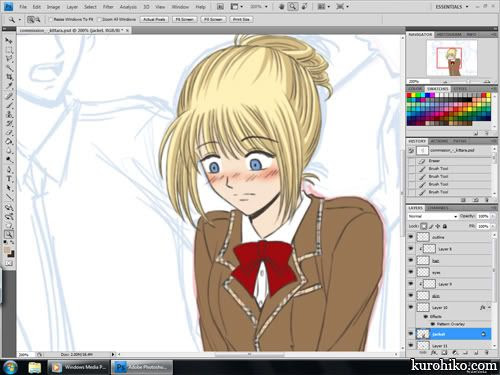Image resolution: width=500 pixels, height=375 pixels.
Task: Add a layer mask
Action: click(x=445, y=352)
